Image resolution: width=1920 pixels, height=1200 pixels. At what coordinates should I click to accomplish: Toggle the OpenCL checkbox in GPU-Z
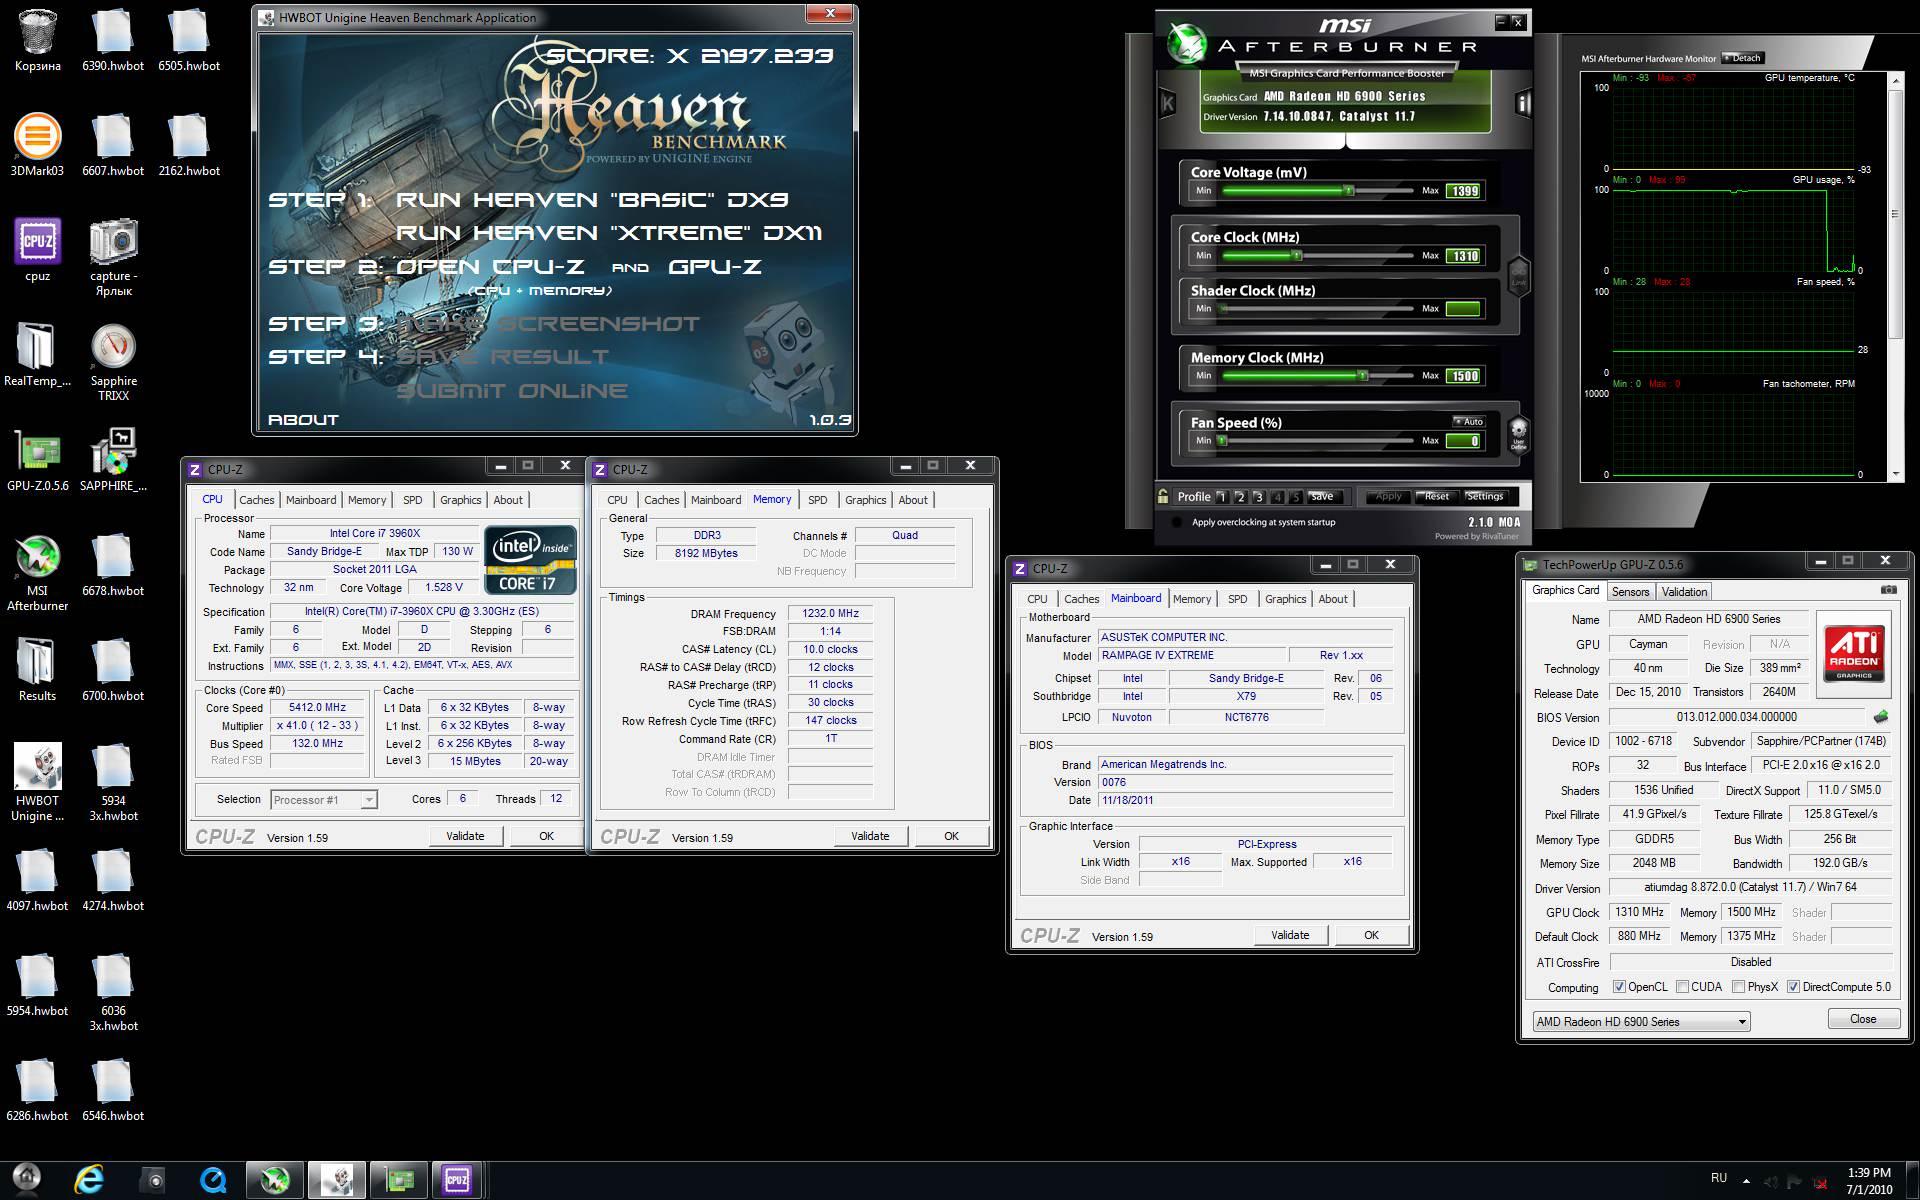point(1619,987)
